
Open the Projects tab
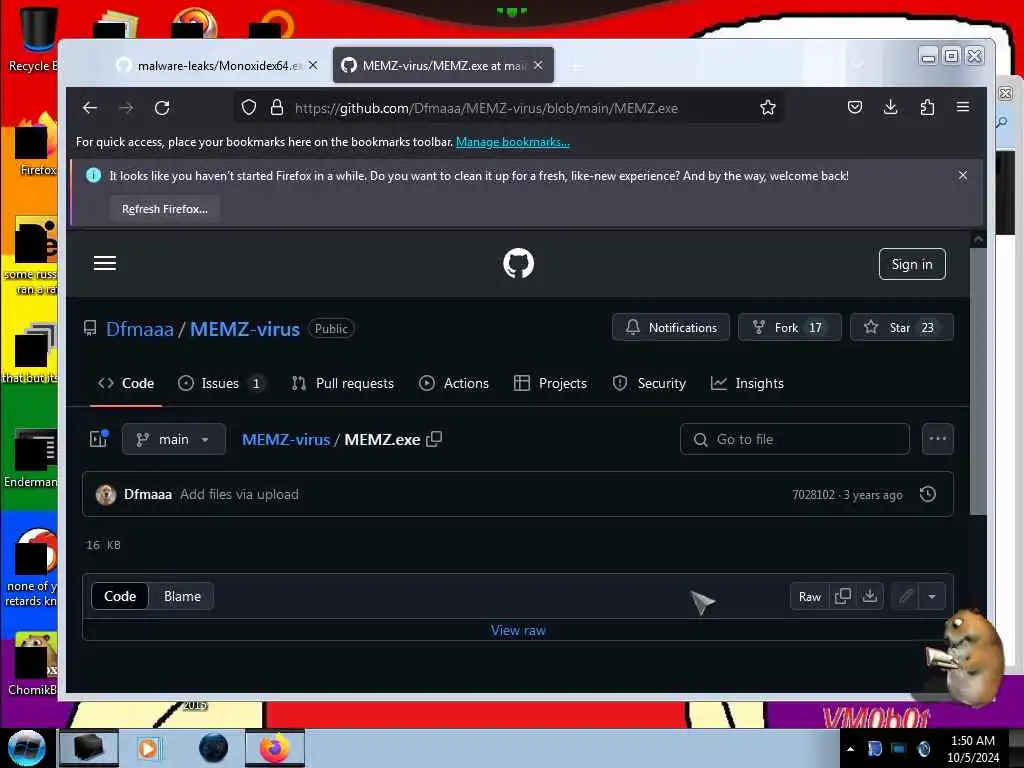(x=551, y=383)
